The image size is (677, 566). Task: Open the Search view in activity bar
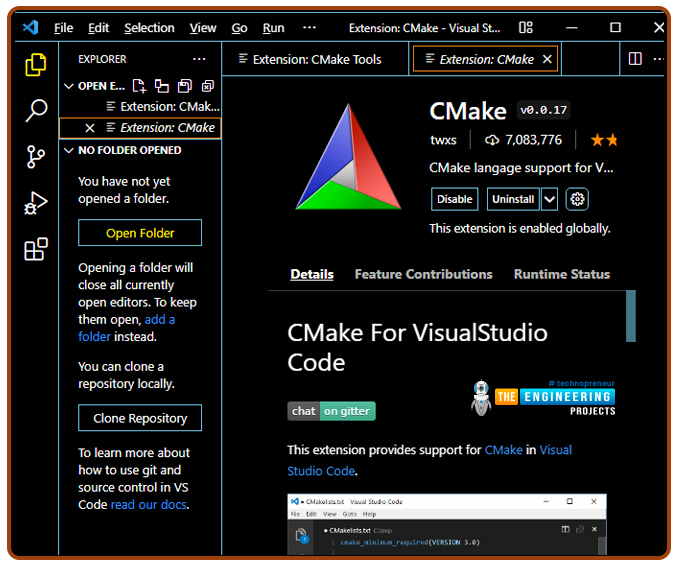click(36, 111)
